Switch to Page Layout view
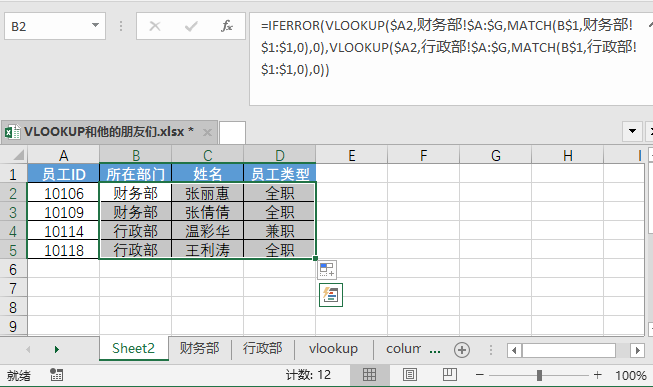Viewport: 653px width, 387px height. click(x=409, y=375)
